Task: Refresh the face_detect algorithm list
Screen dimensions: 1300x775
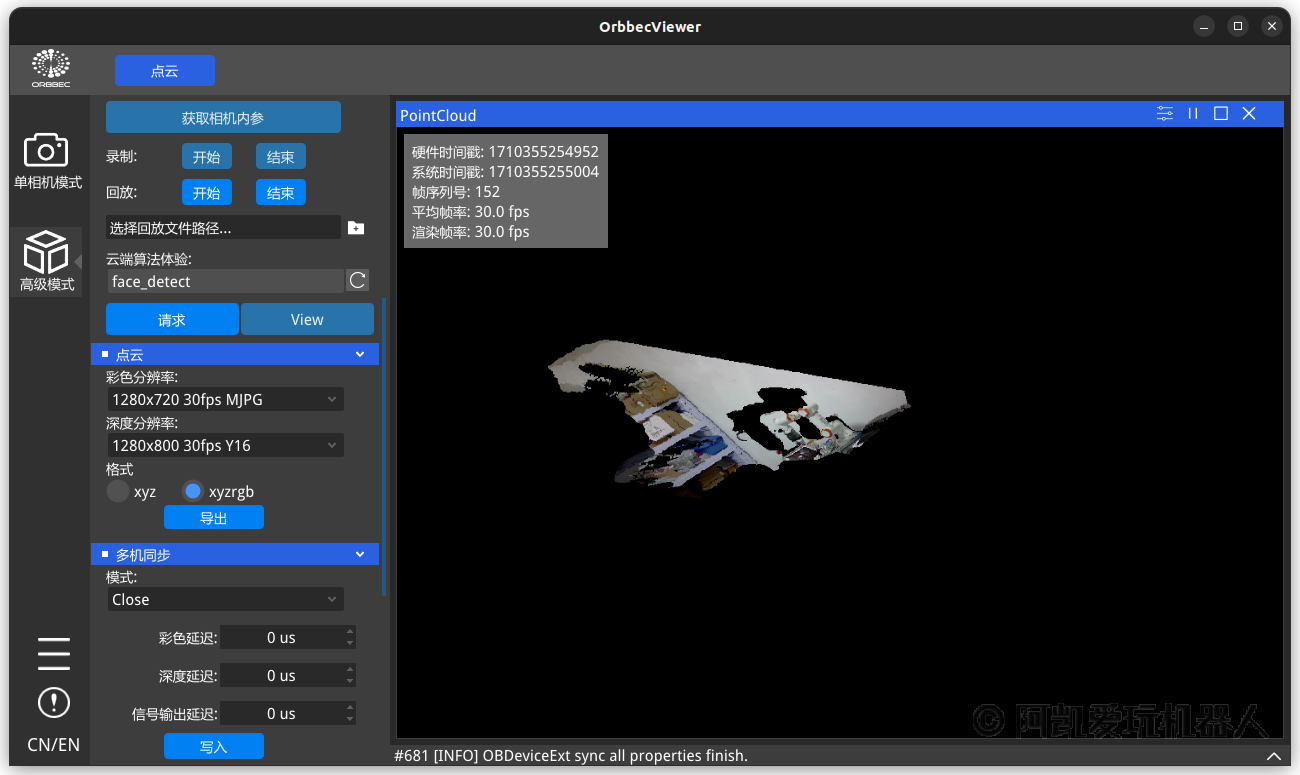Action: coord(357,281)
